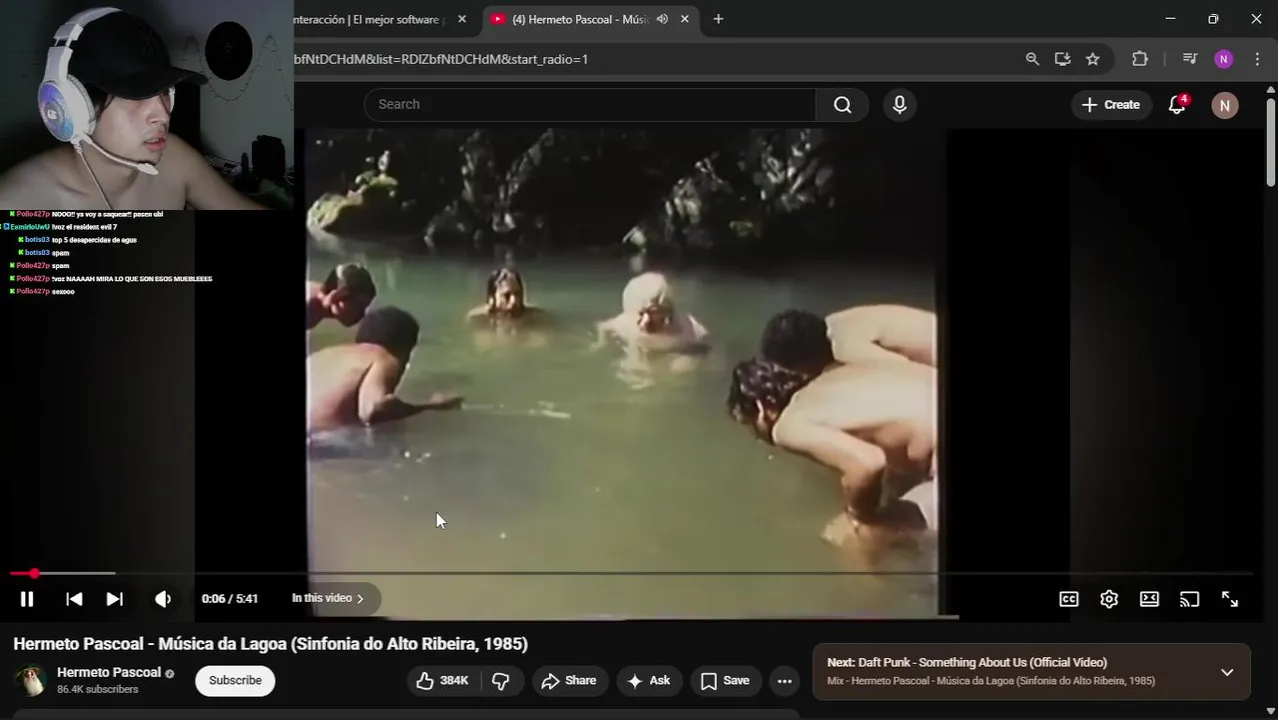Click the YouTube search box
The width and height of the screenshot is (1278, 720).
[590, 104]
